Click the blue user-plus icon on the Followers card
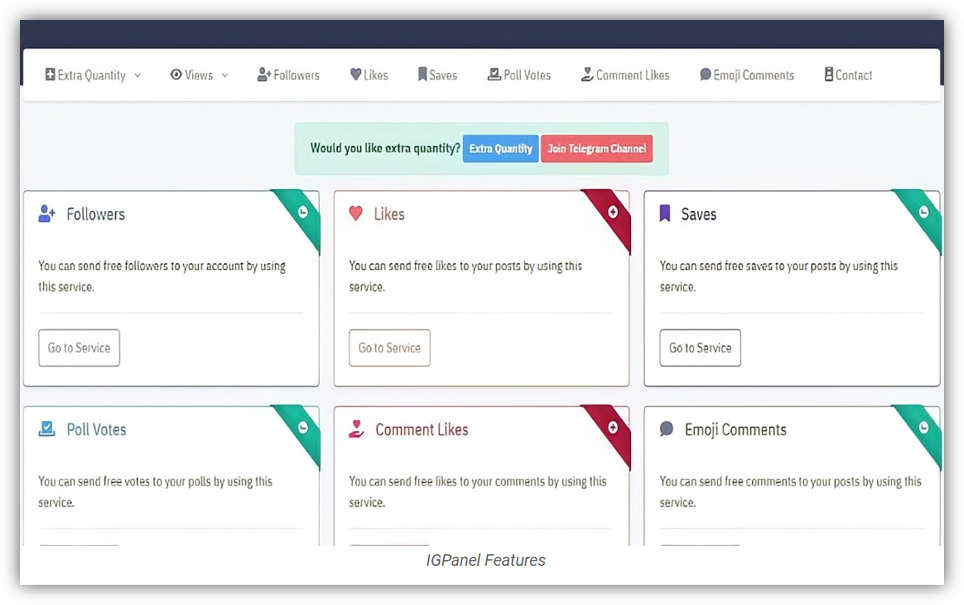 coord(47,213)
